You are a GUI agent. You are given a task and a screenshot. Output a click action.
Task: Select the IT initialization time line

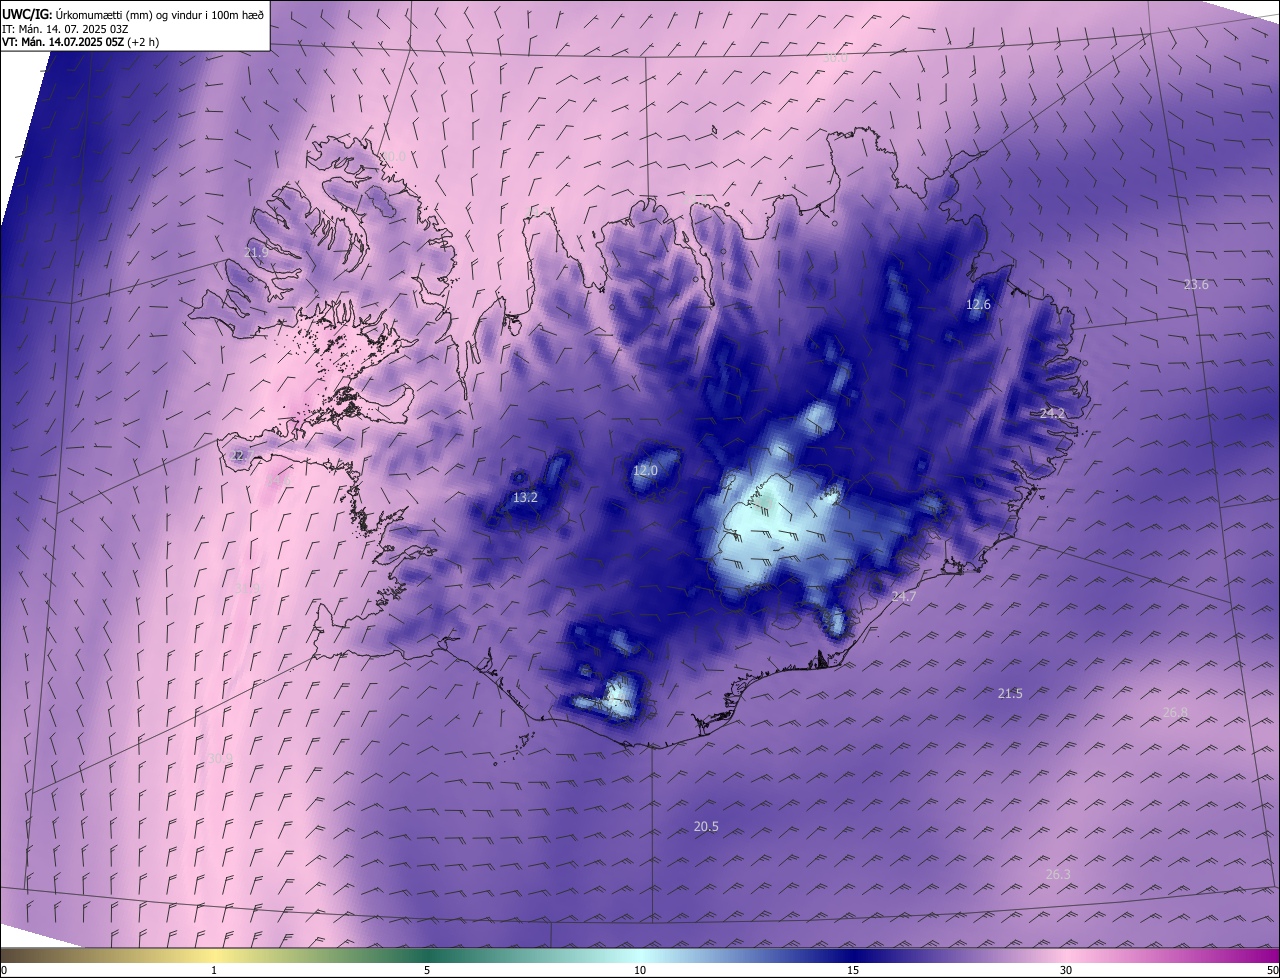tap(65, 28)
